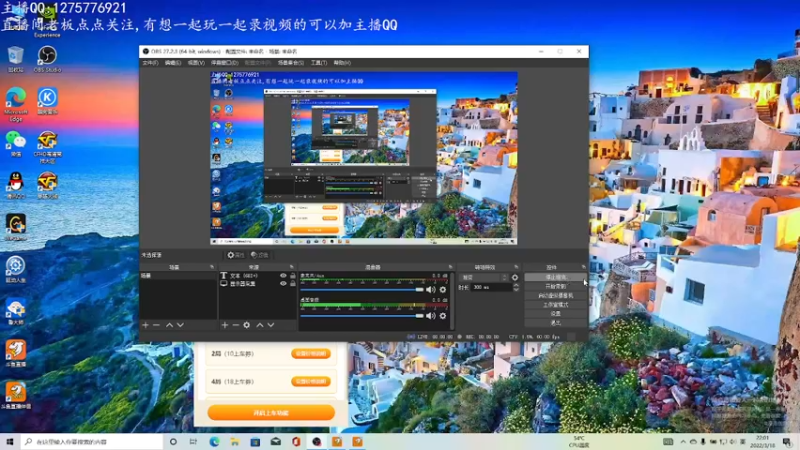
Task: Move the scene down in the Scenes panel
Action: [180, 325]
